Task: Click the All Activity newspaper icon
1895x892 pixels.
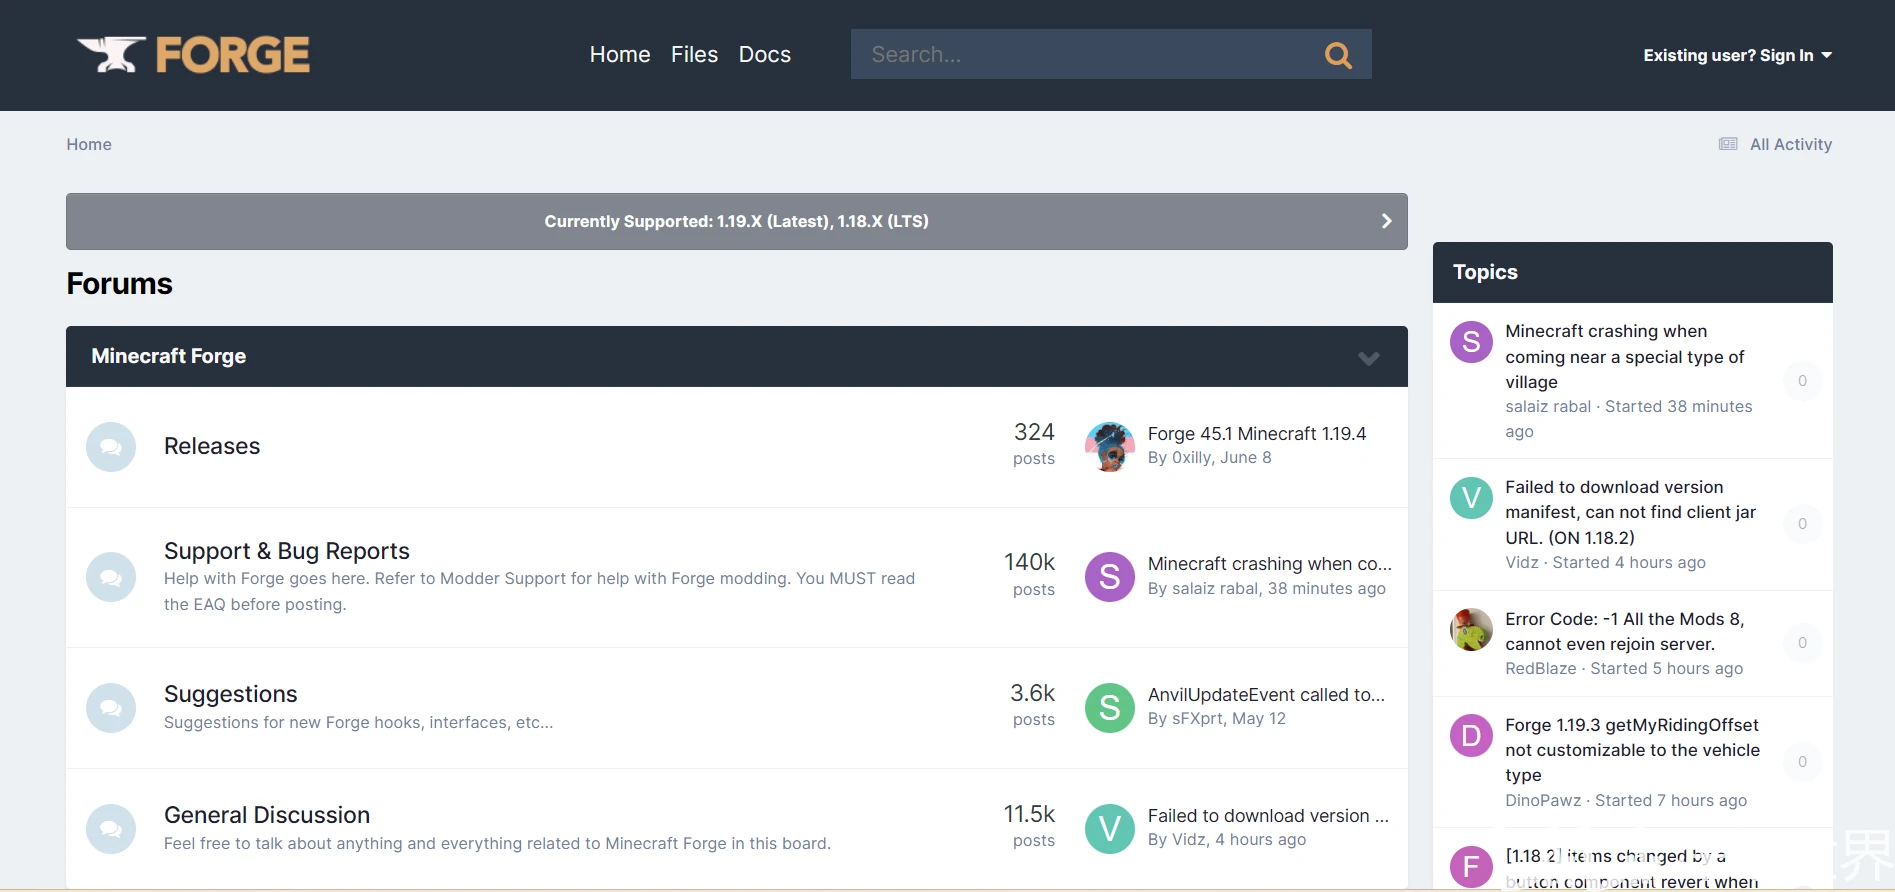Action: pyautogui.click(x=1728, y=144)
